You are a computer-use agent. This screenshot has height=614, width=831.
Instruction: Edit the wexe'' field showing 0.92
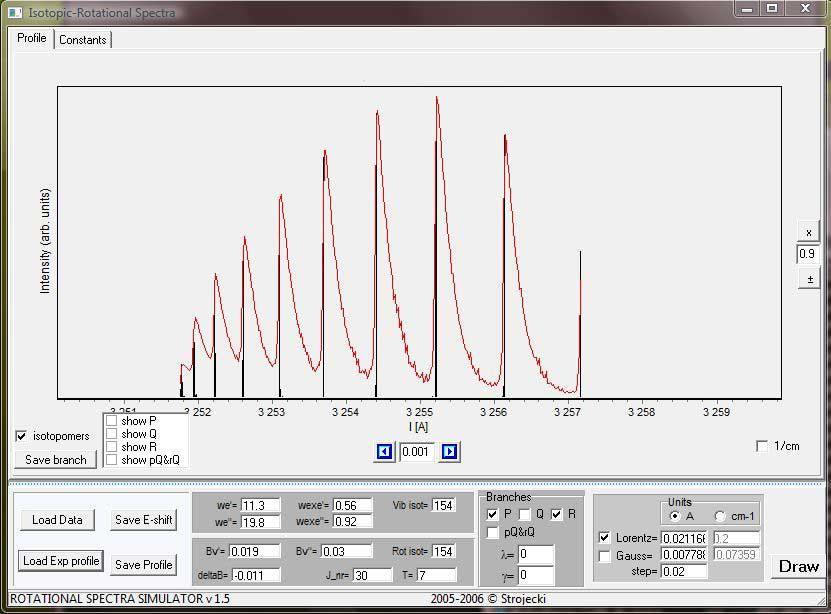[x=352, y=522]
